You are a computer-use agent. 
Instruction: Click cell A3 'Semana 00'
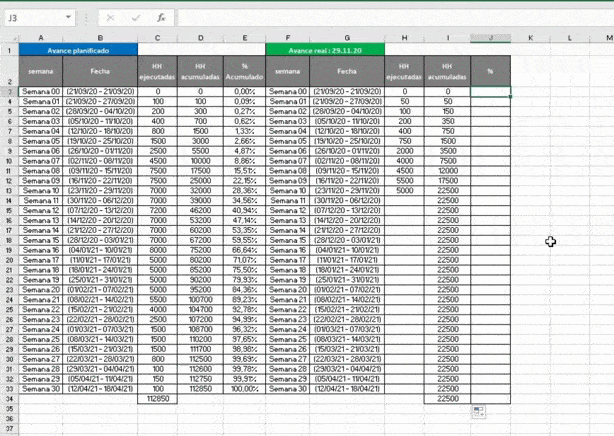[41, 92]
